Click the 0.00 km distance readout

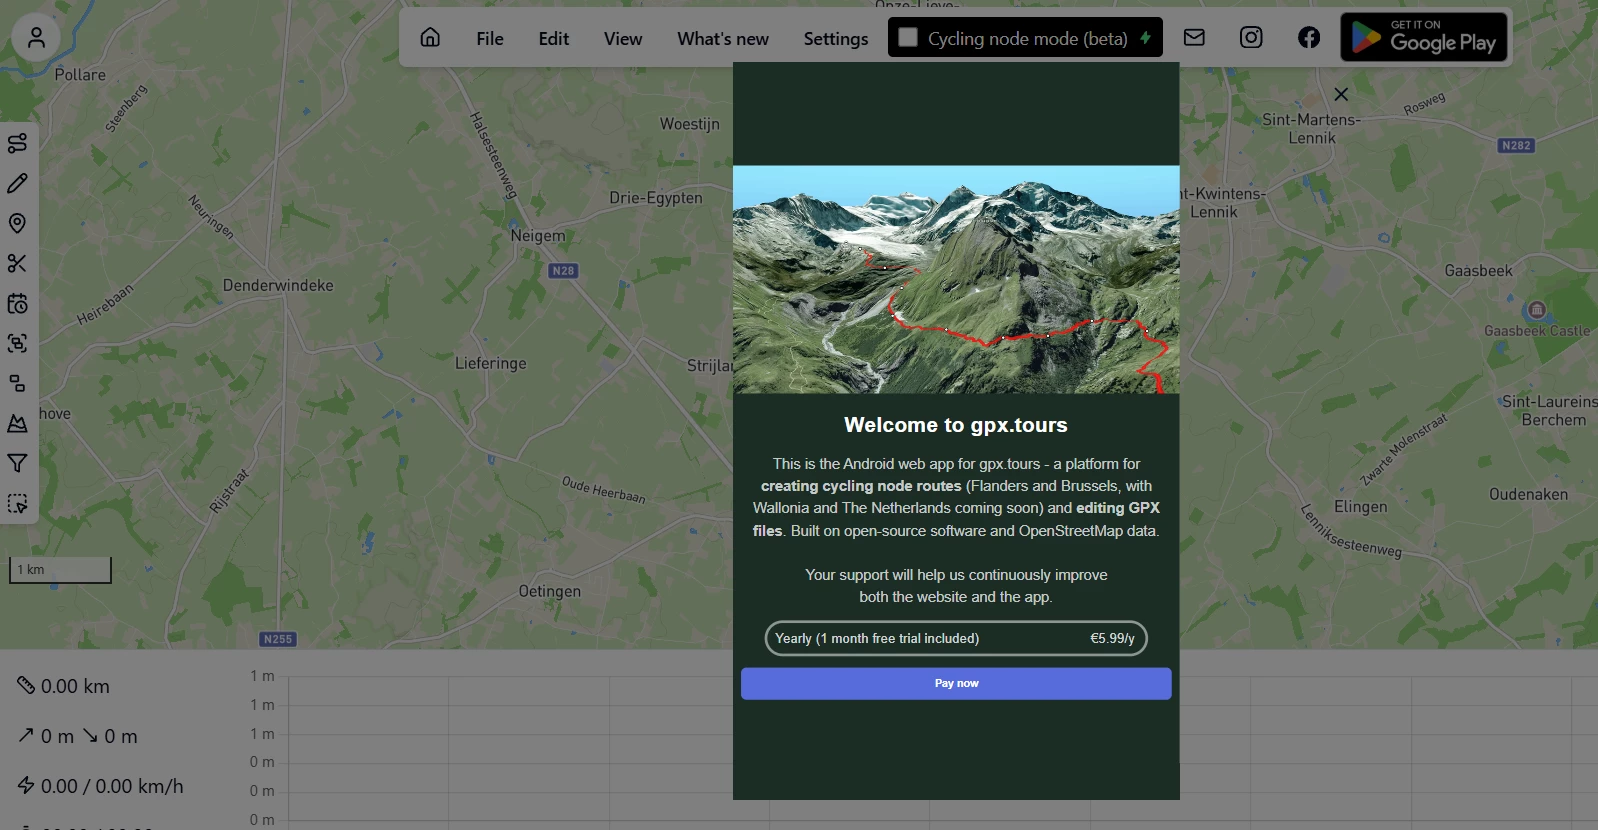[x=64, y=686]
